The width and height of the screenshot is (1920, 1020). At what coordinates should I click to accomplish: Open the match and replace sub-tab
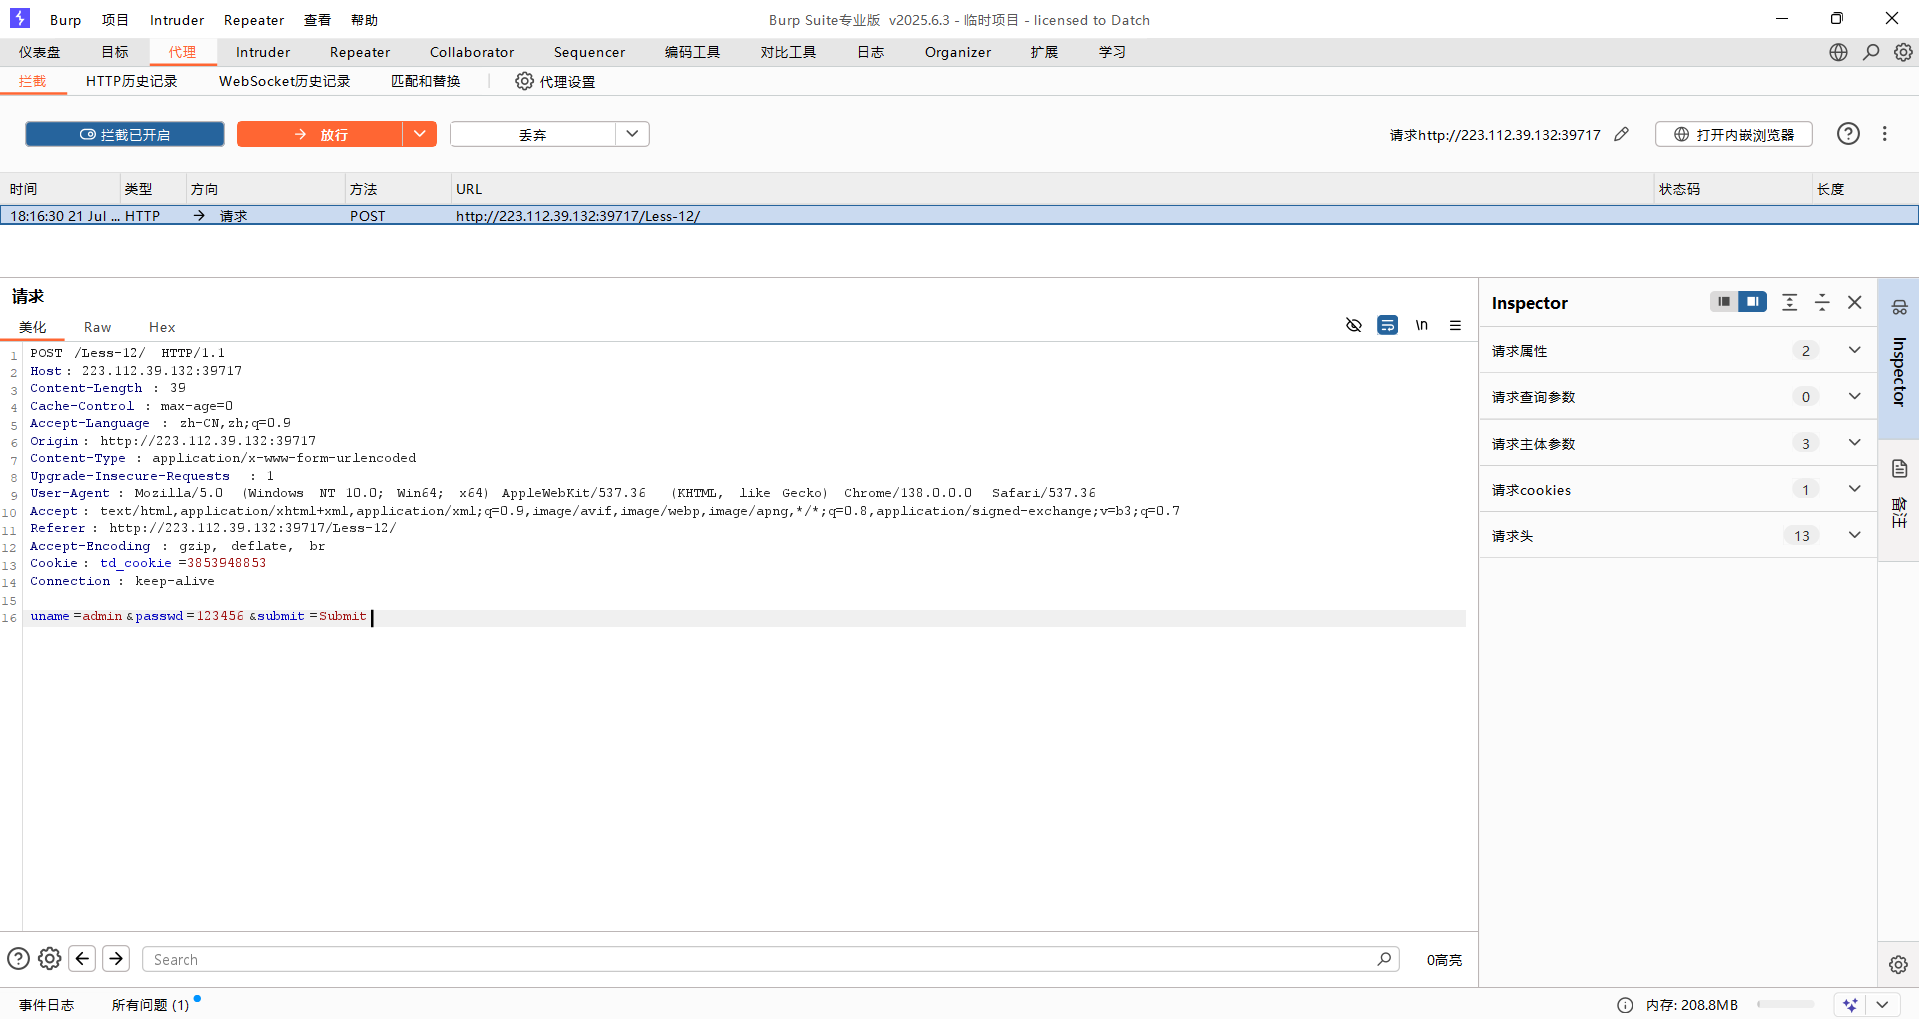pyautogui.click(x=426, y=81)
